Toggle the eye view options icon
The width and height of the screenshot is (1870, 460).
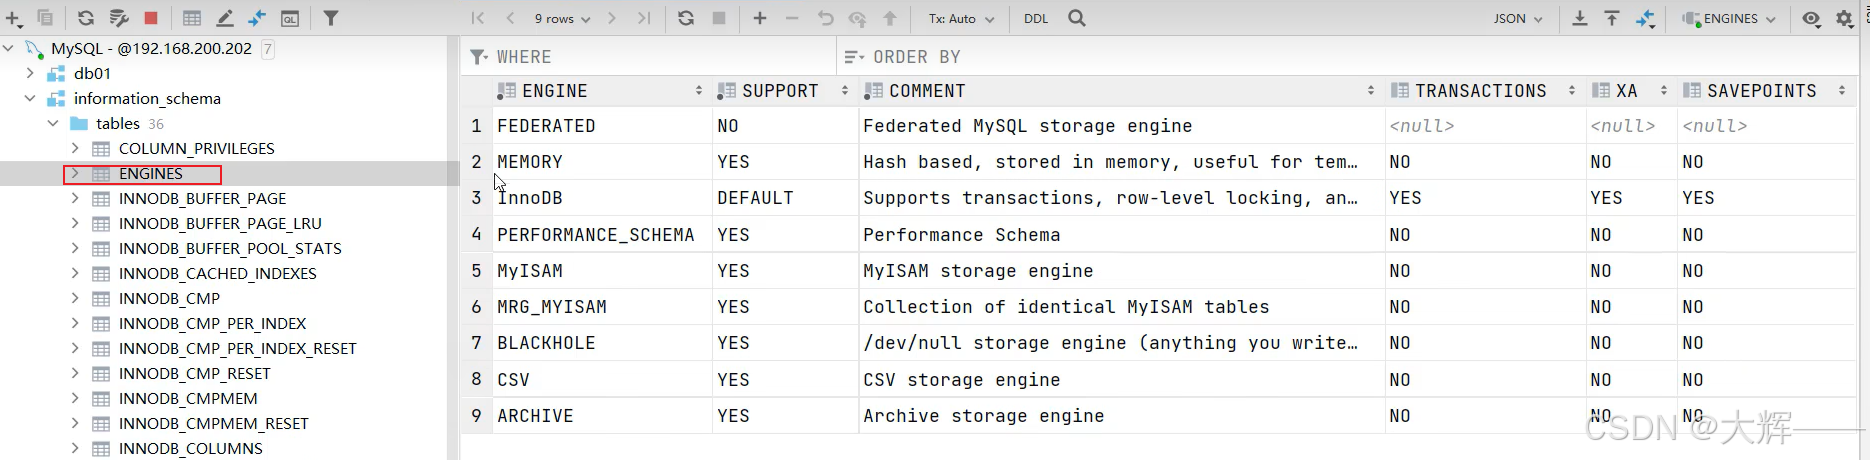(x=1811, y=19)
